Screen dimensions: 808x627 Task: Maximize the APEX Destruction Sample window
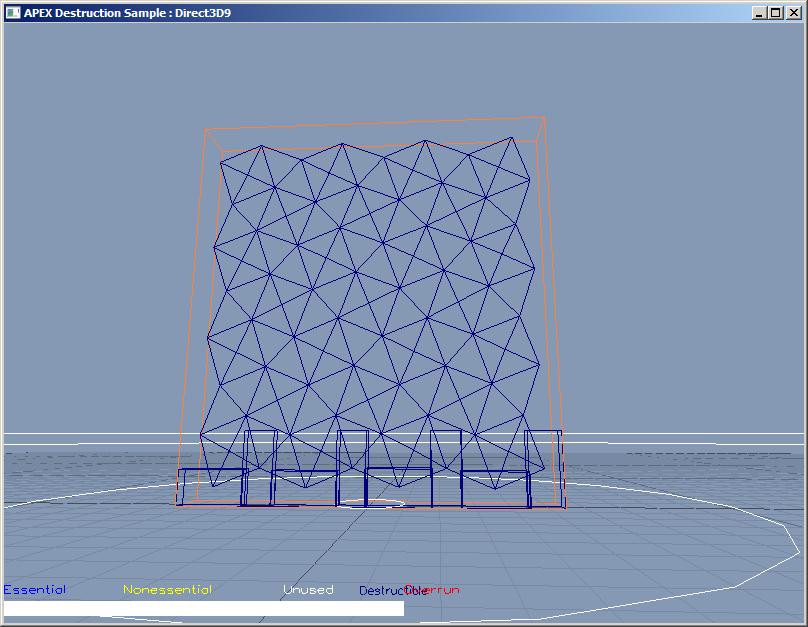tap(776, 13)
